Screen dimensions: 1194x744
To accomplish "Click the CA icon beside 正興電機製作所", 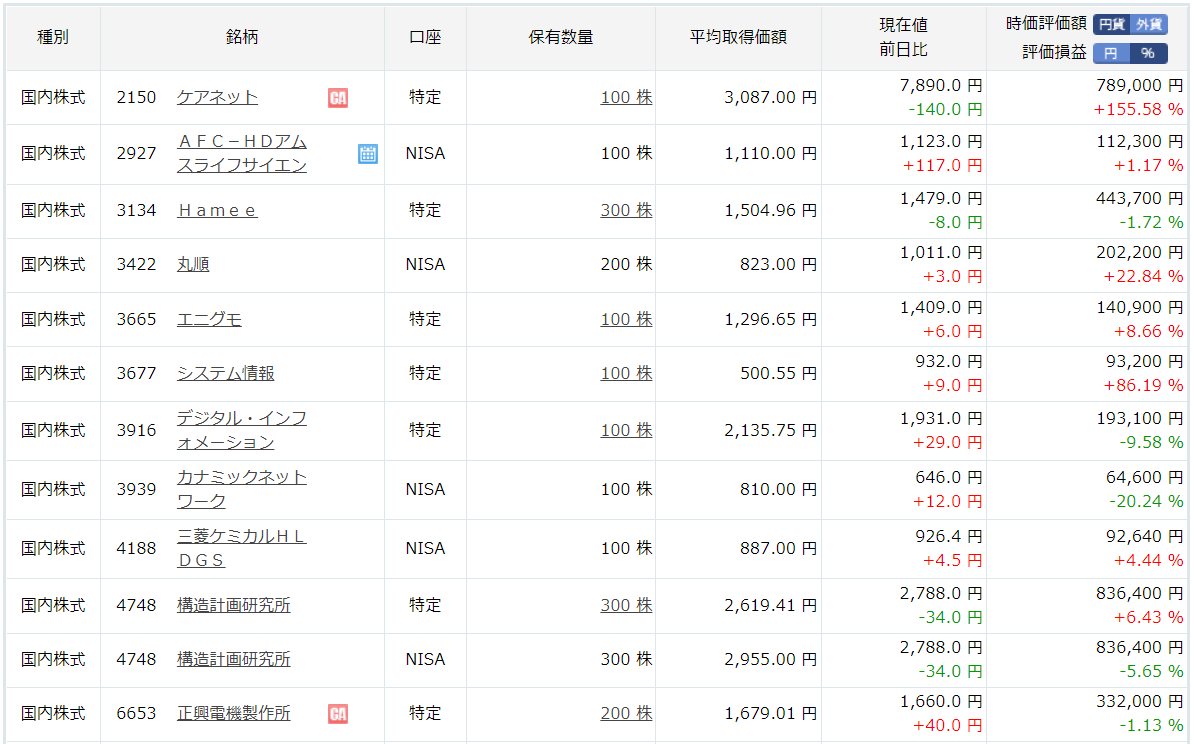I will point(338,714).
